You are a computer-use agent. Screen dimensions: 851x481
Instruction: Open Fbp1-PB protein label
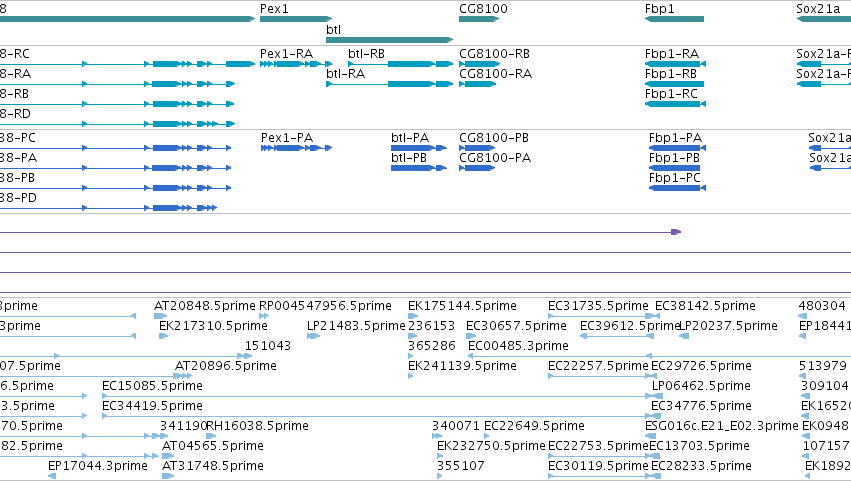point(674,157)
